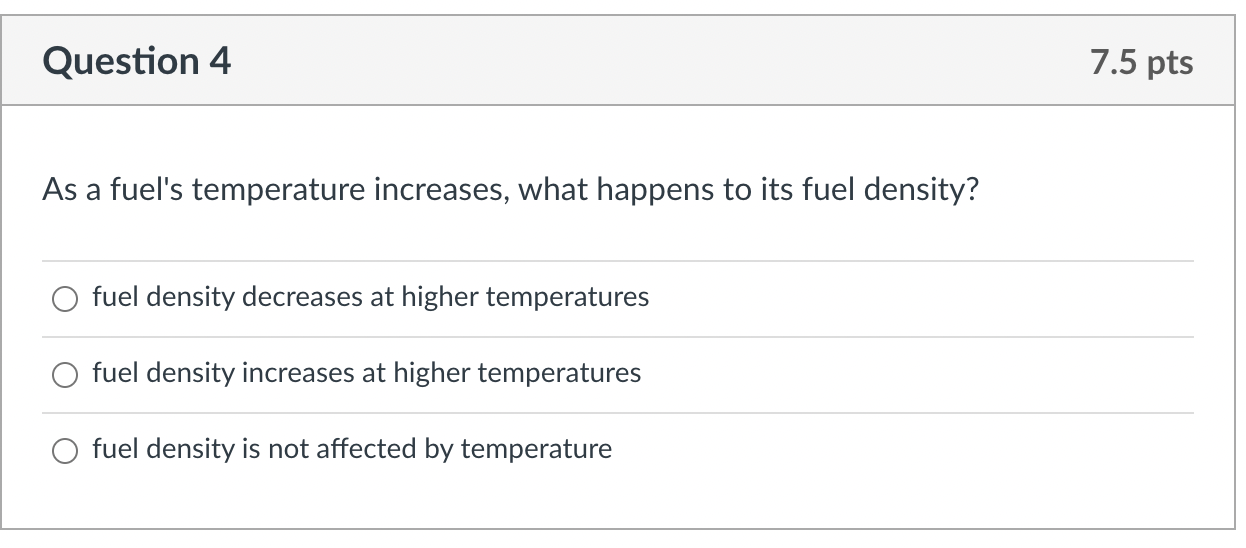Select the radio button for density decreases

[65, 298]
